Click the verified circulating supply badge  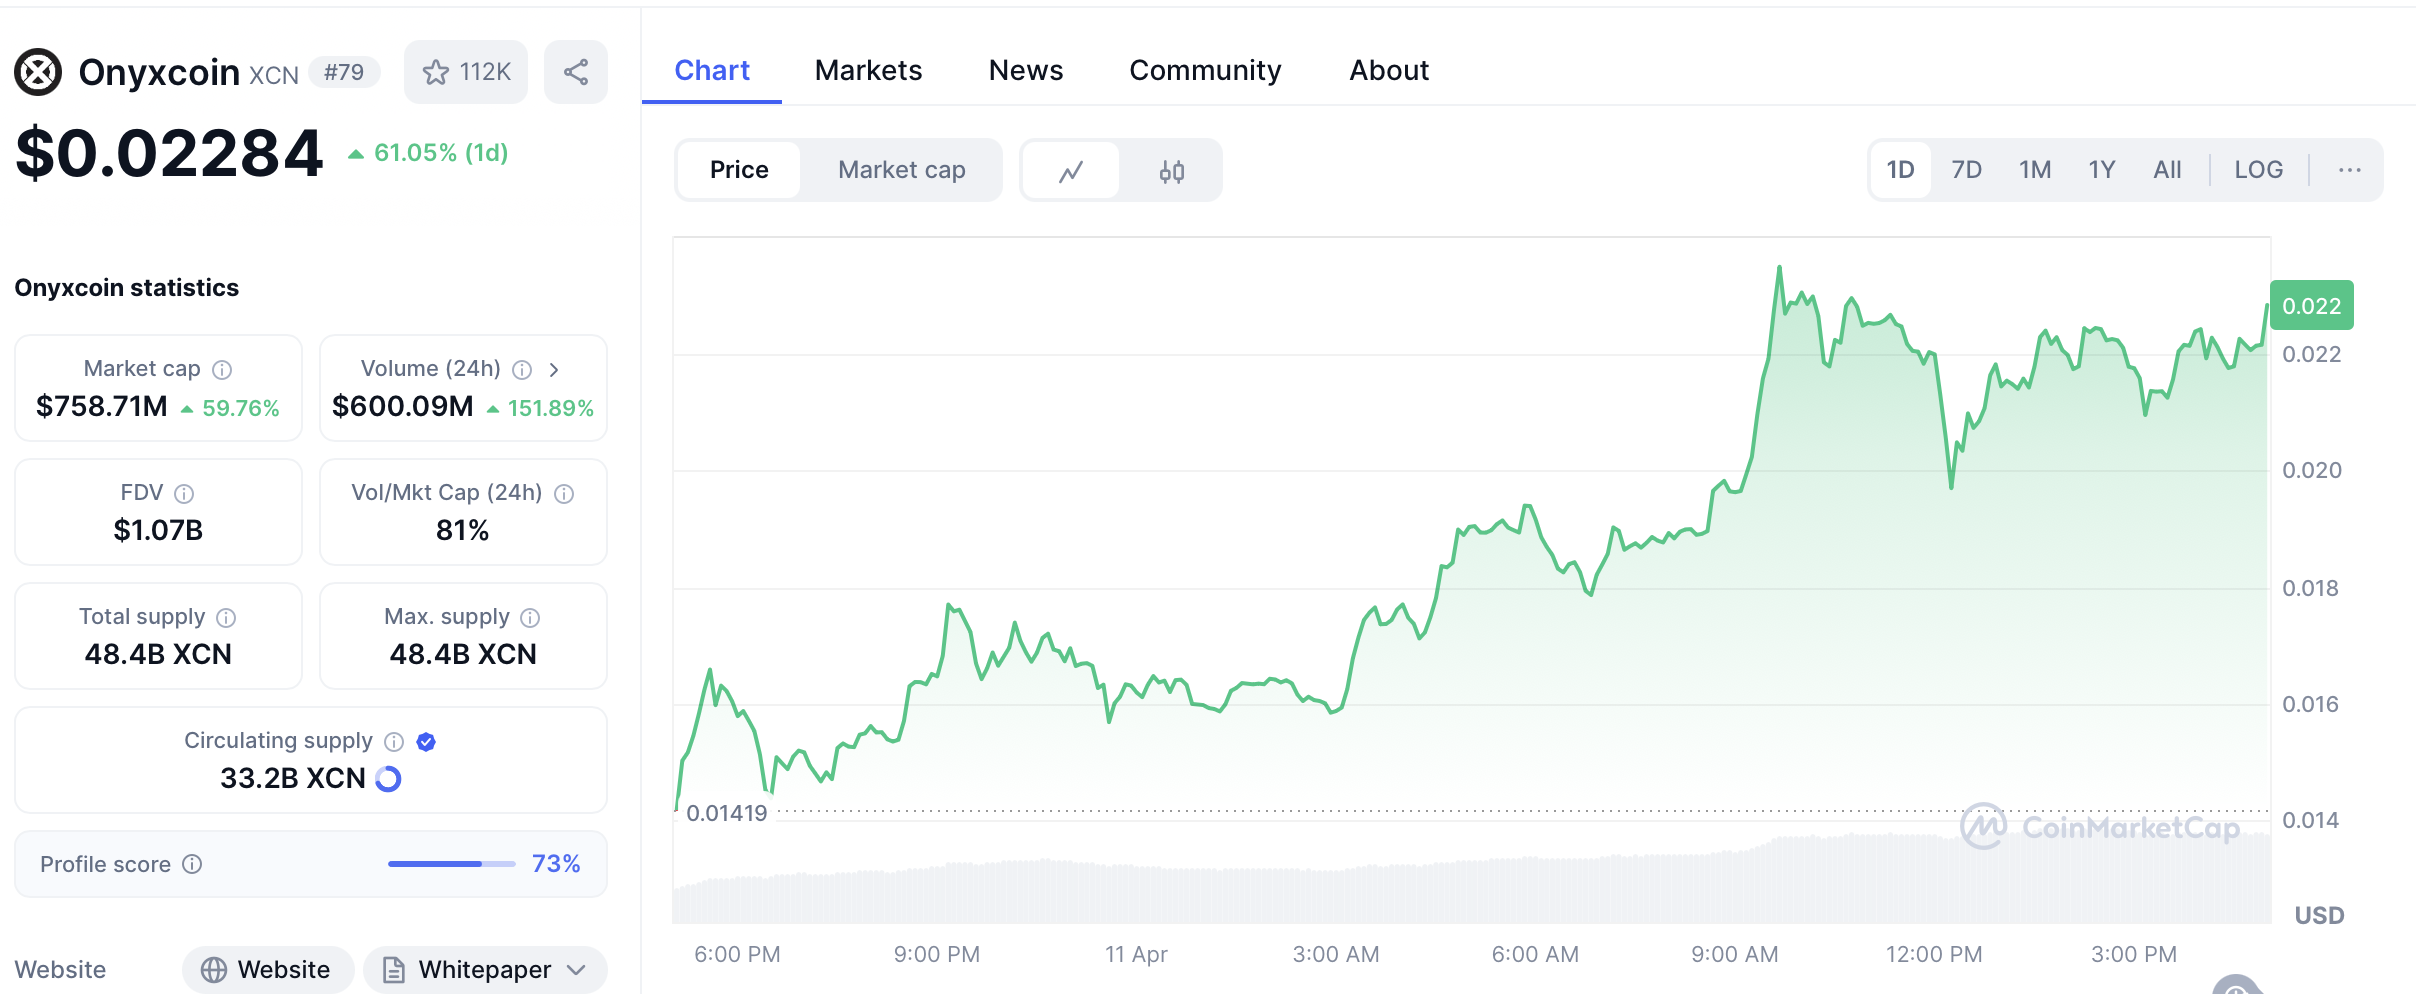coord(426,741)
